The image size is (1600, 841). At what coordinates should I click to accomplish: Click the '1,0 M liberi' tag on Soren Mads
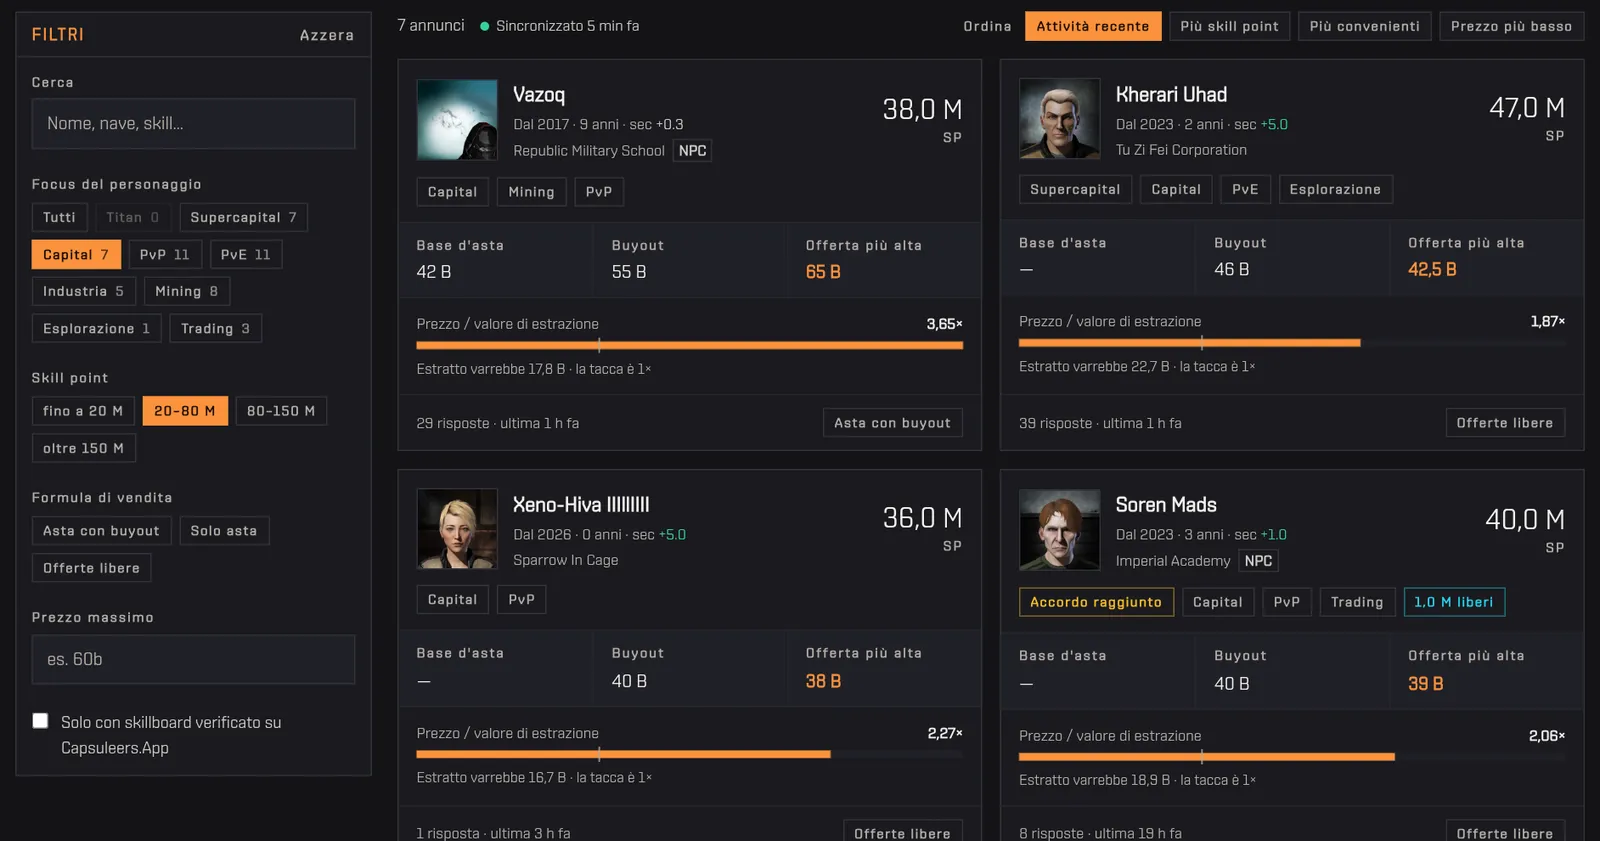[1454, 602]
